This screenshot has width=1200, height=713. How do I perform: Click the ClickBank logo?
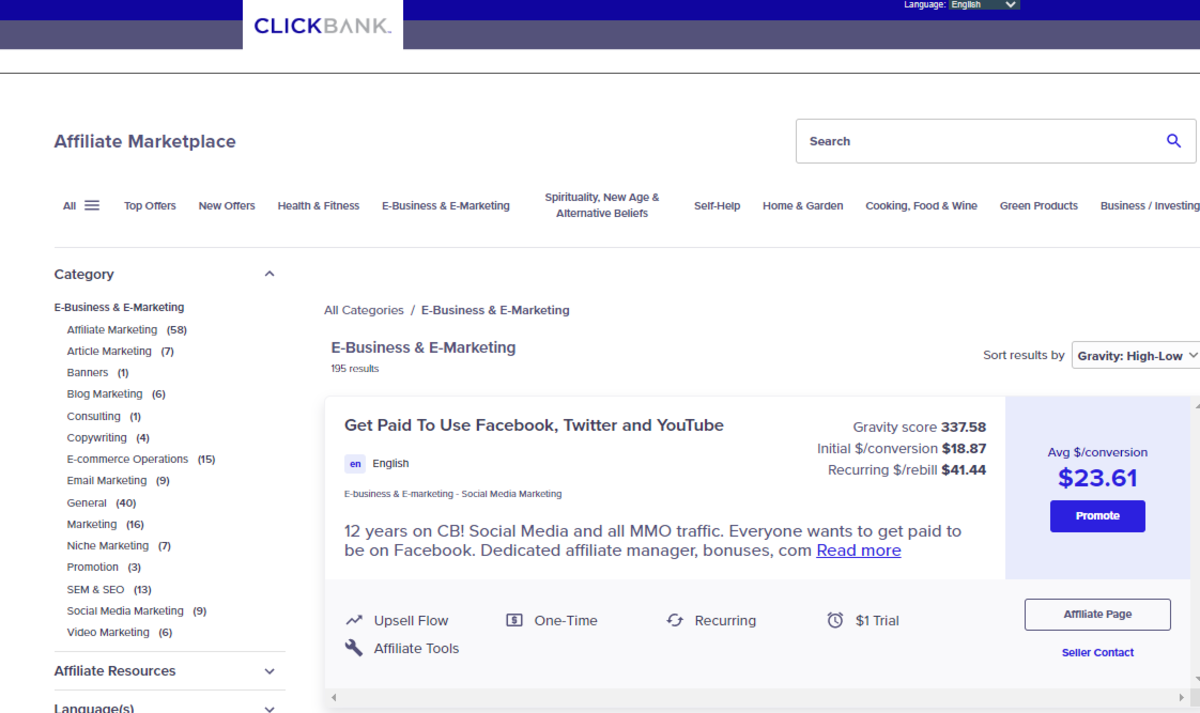pos(322,26)
